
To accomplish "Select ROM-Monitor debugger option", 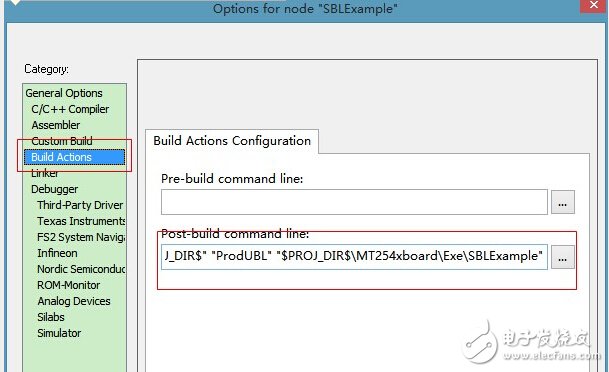I will [68, 285].
